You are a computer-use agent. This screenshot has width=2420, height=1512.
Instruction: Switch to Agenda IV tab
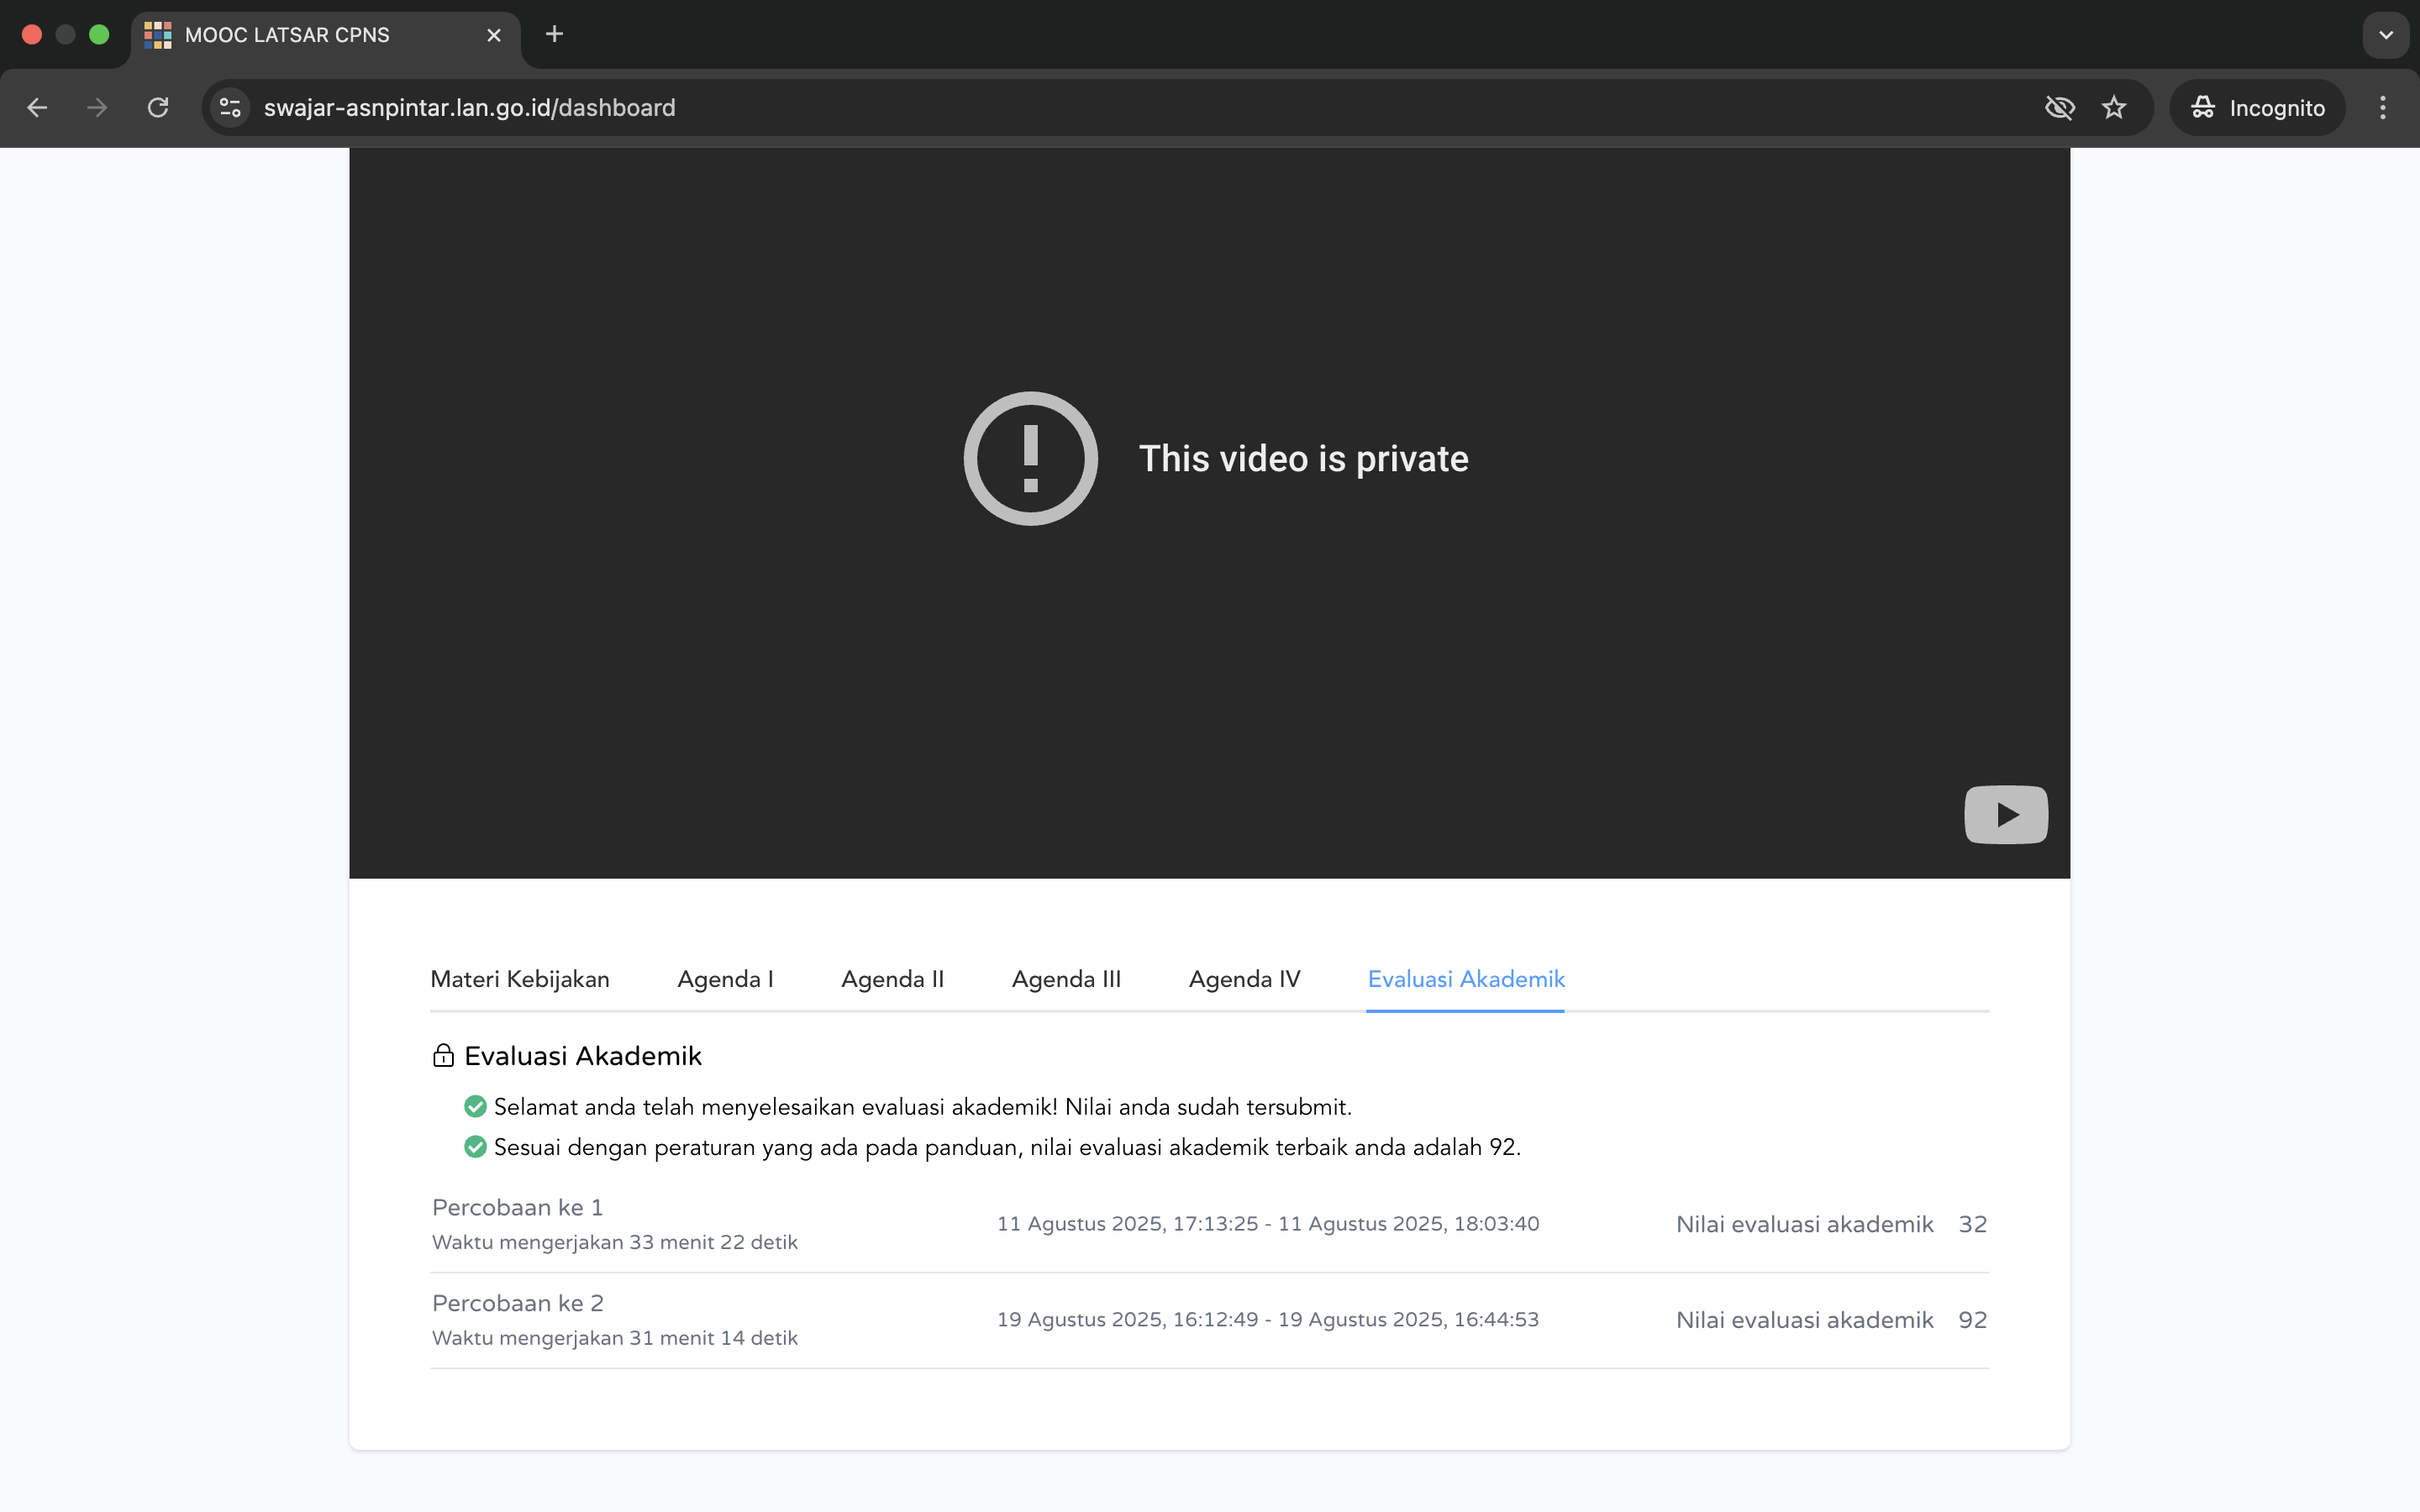[1244, 979]
